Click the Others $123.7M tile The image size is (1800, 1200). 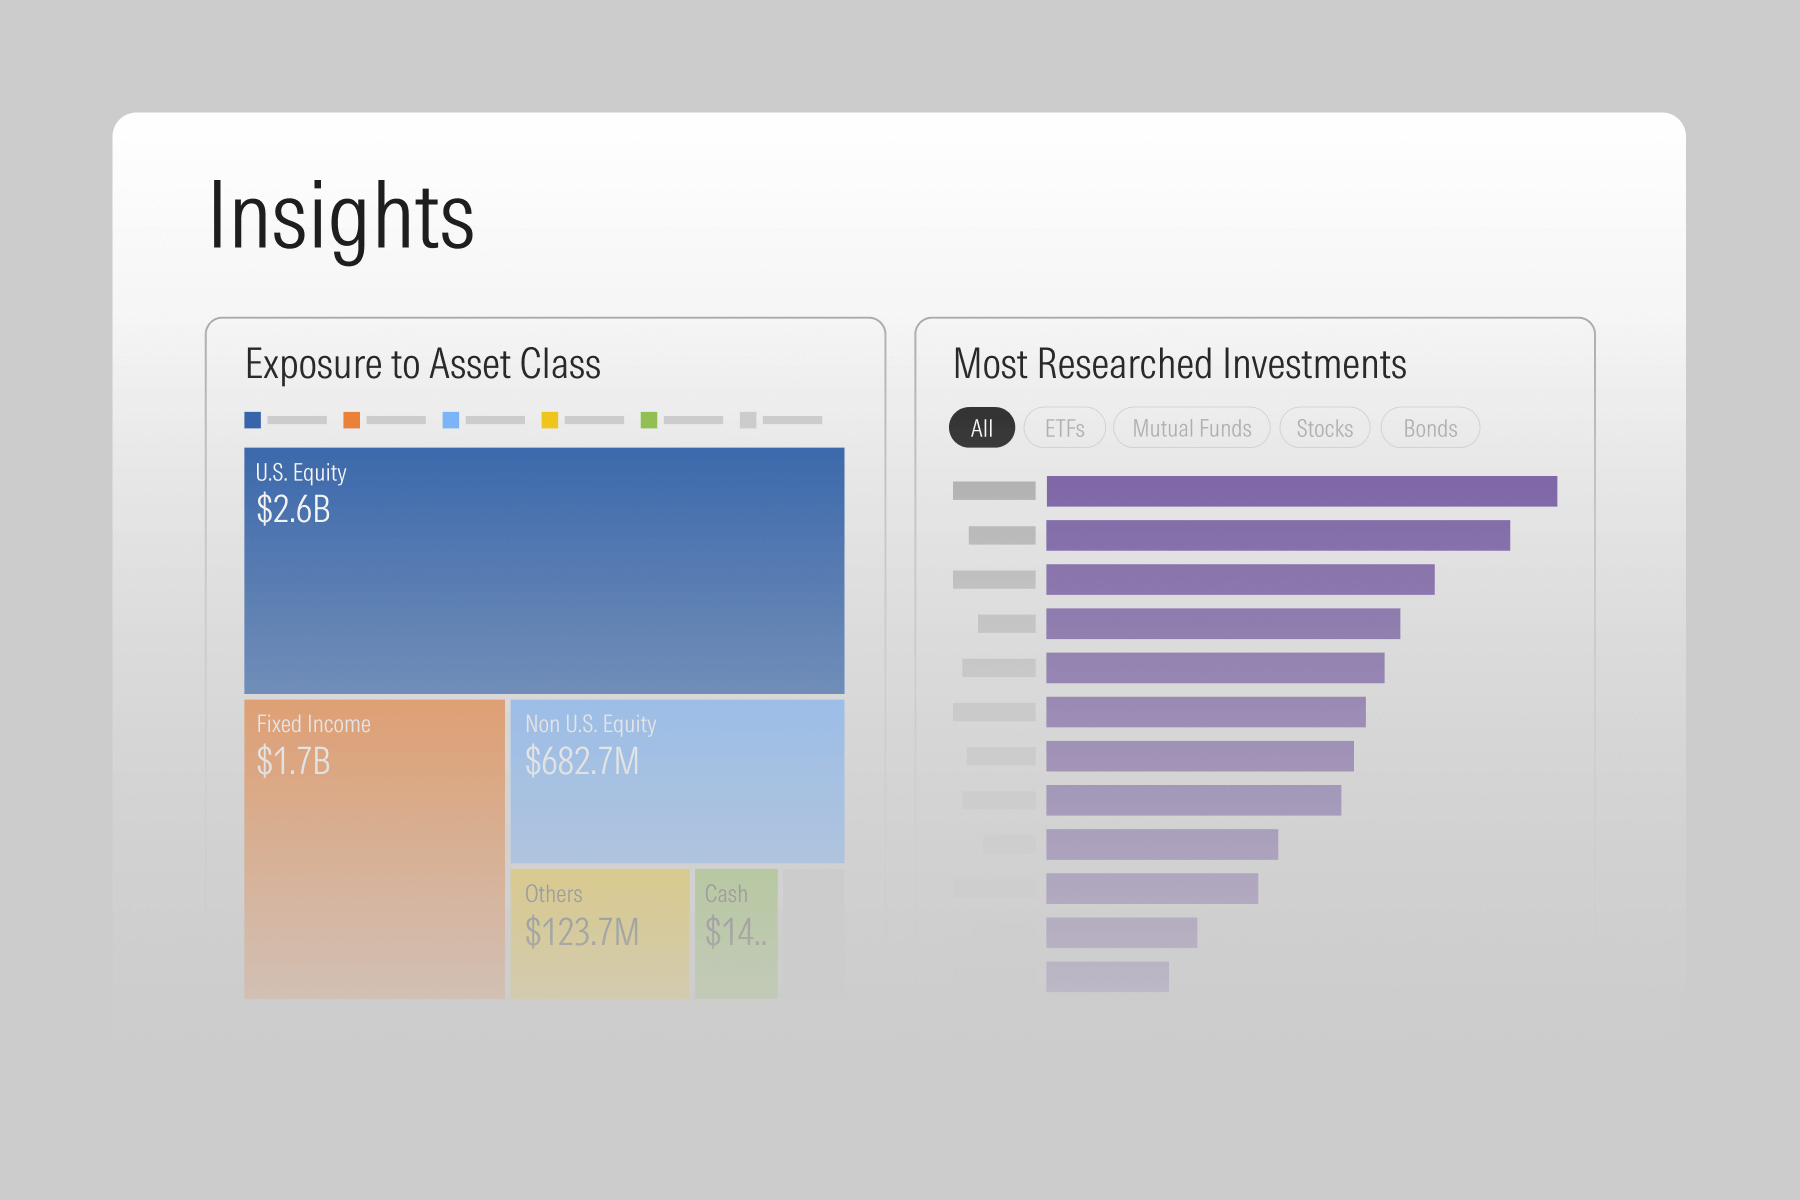tap(600, 933)
